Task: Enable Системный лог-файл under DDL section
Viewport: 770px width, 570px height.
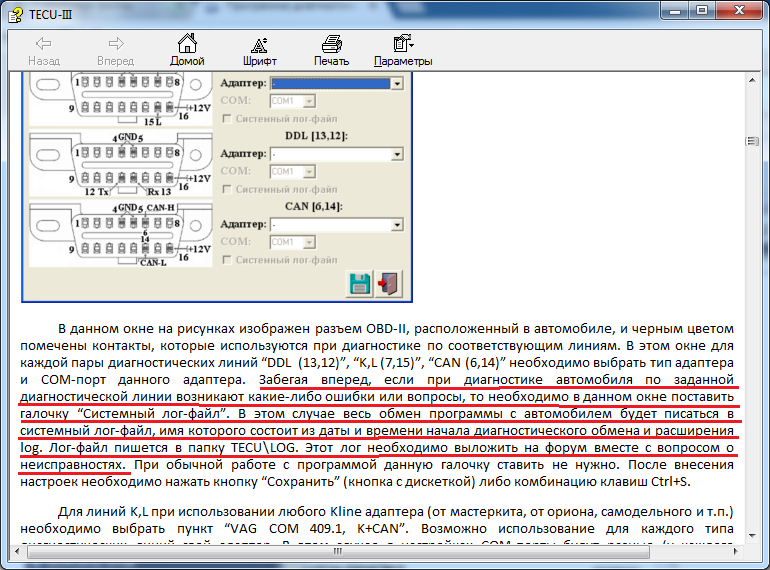Action: 227,189
